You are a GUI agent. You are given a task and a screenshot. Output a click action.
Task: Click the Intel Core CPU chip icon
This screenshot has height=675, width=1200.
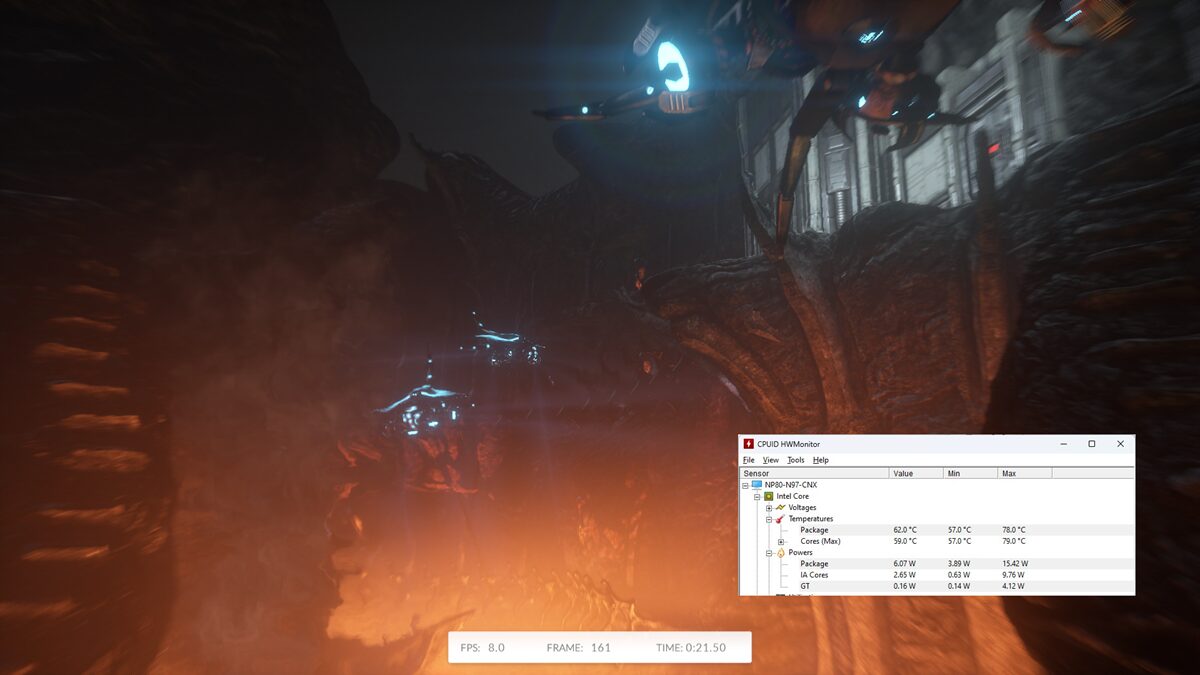click(x=768, y=496)
